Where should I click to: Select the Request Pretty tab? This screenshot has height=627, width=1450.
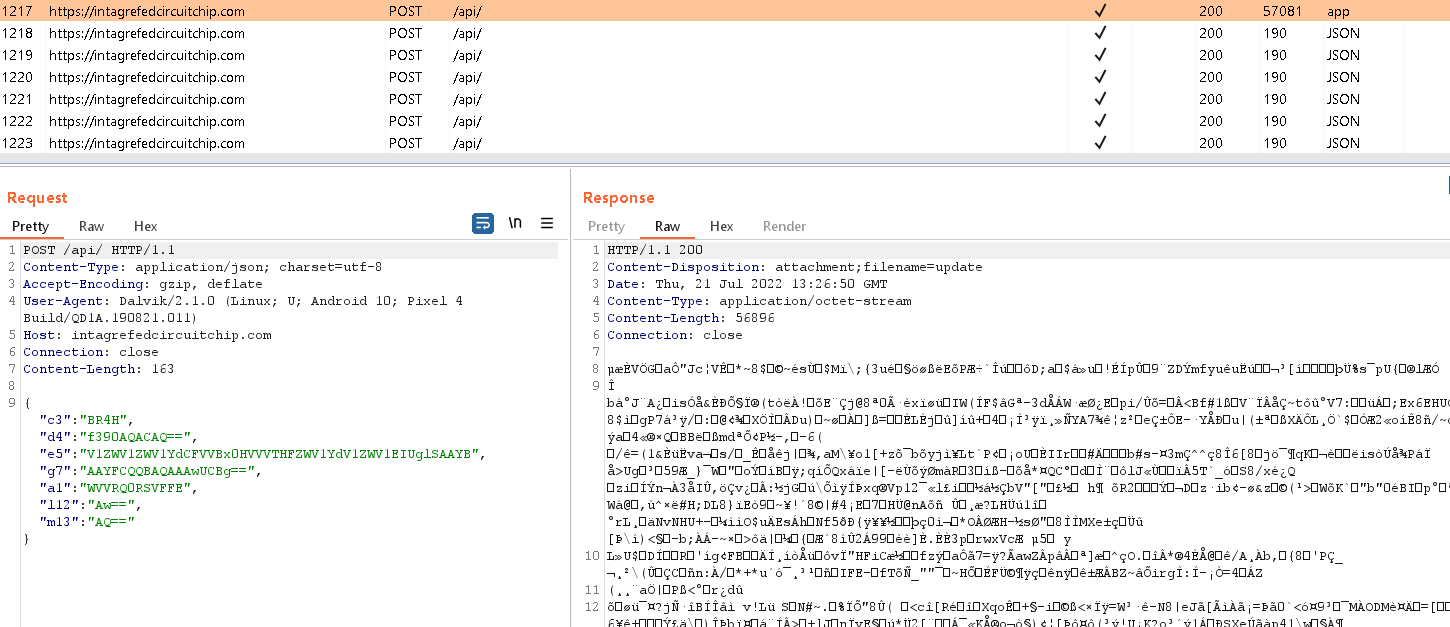coord(30,227)
